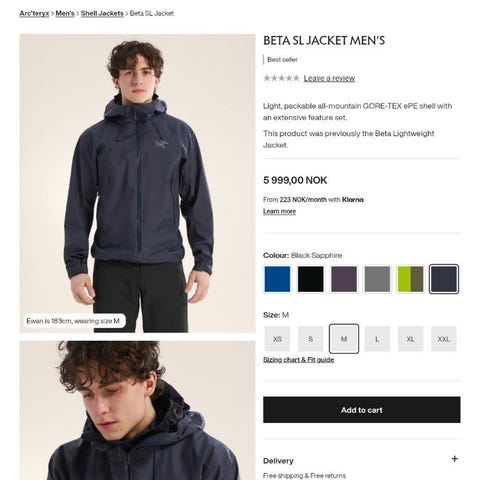Select the Black Sapphire colour swatch
This screenshot has height=480, width=480.
coord(444,279)
